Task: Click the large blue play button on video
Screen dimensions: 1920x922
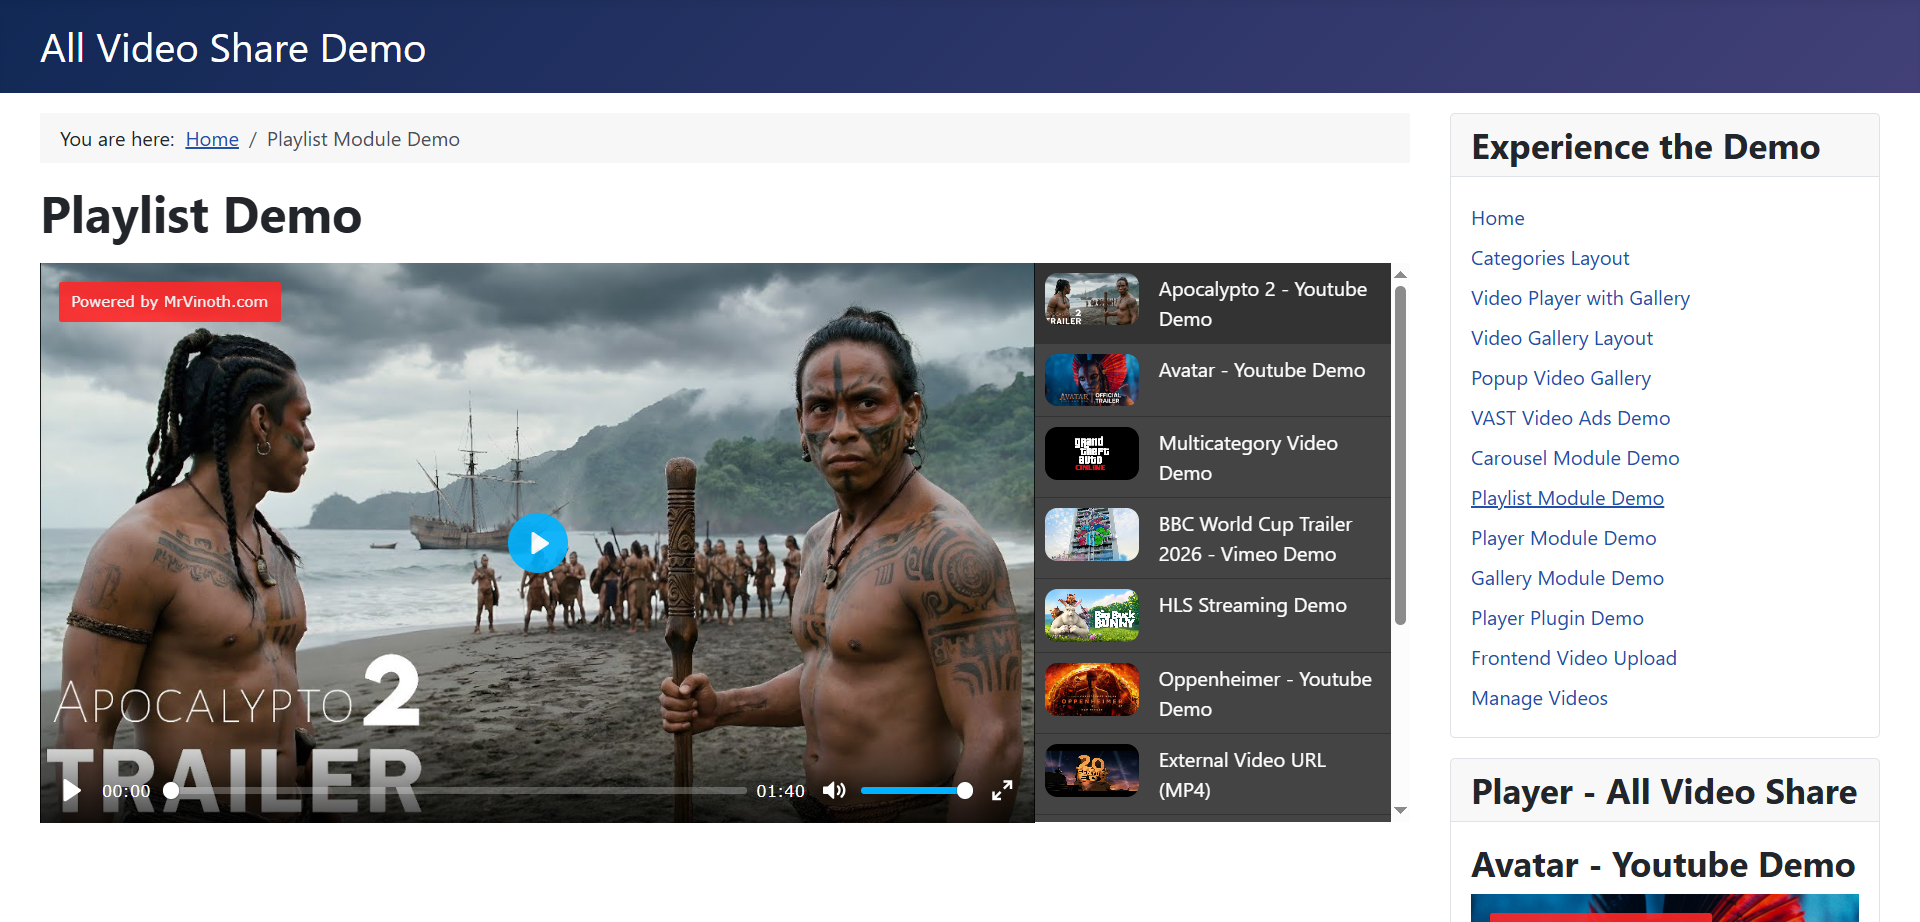Action: pyautogui.click(x=538, y=543)
